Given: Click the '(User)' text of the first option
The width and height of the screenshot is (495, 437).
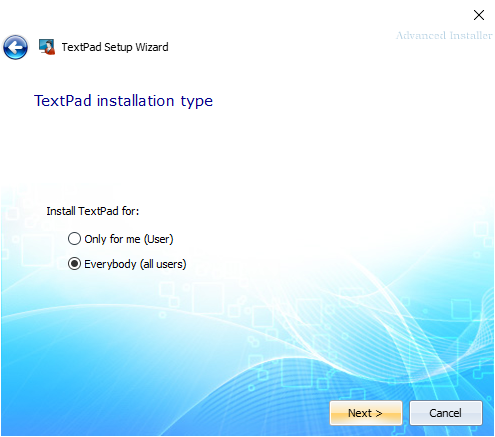Looking at the screenshot, I should (x=159, y=239).
